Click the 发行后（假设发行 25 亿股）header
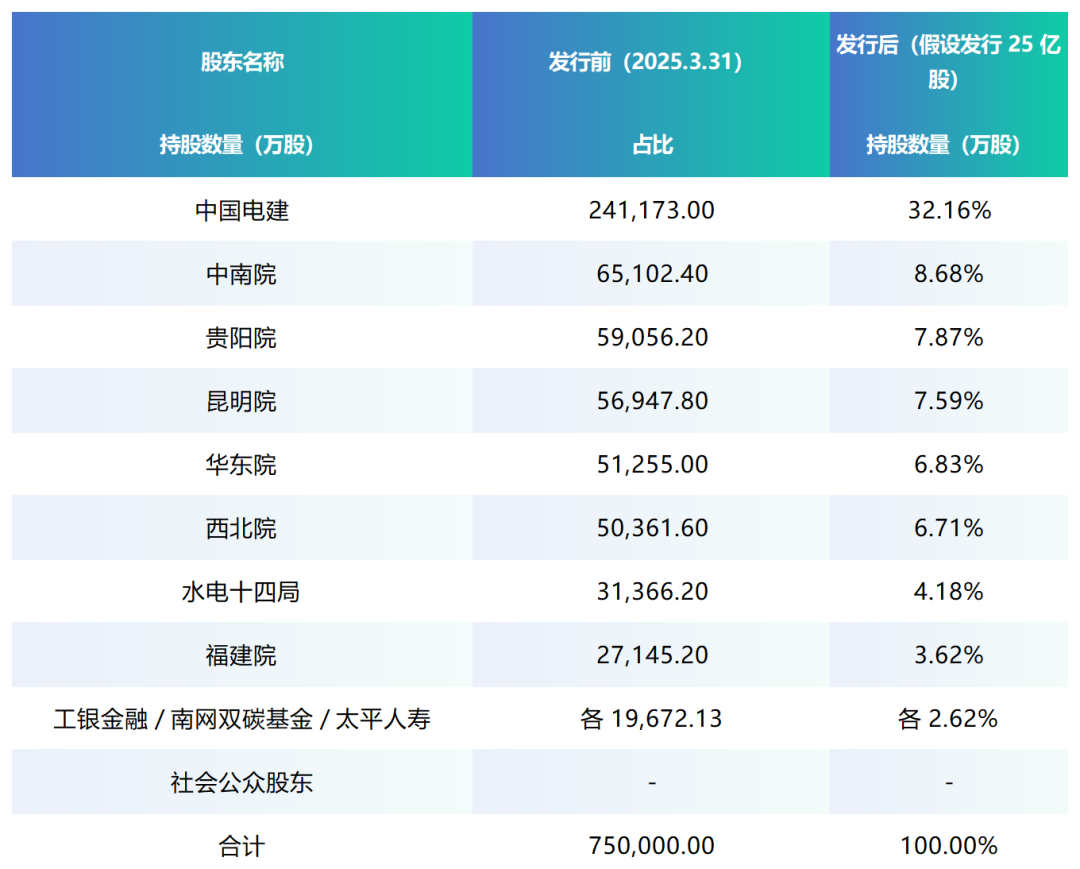Viewport: 1080px width, 869px height. (948, 62)
